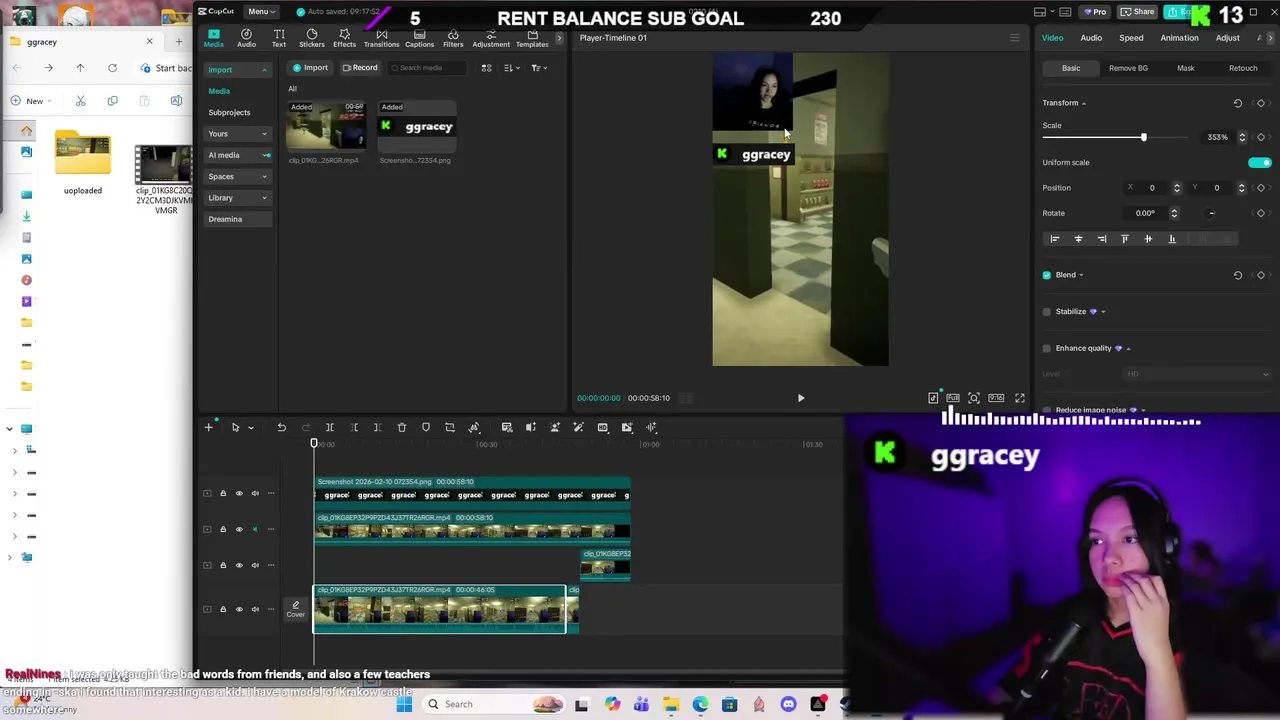
Task: Click the audio waveform icon in timeline toolbar
Action: tap(651, 428)
